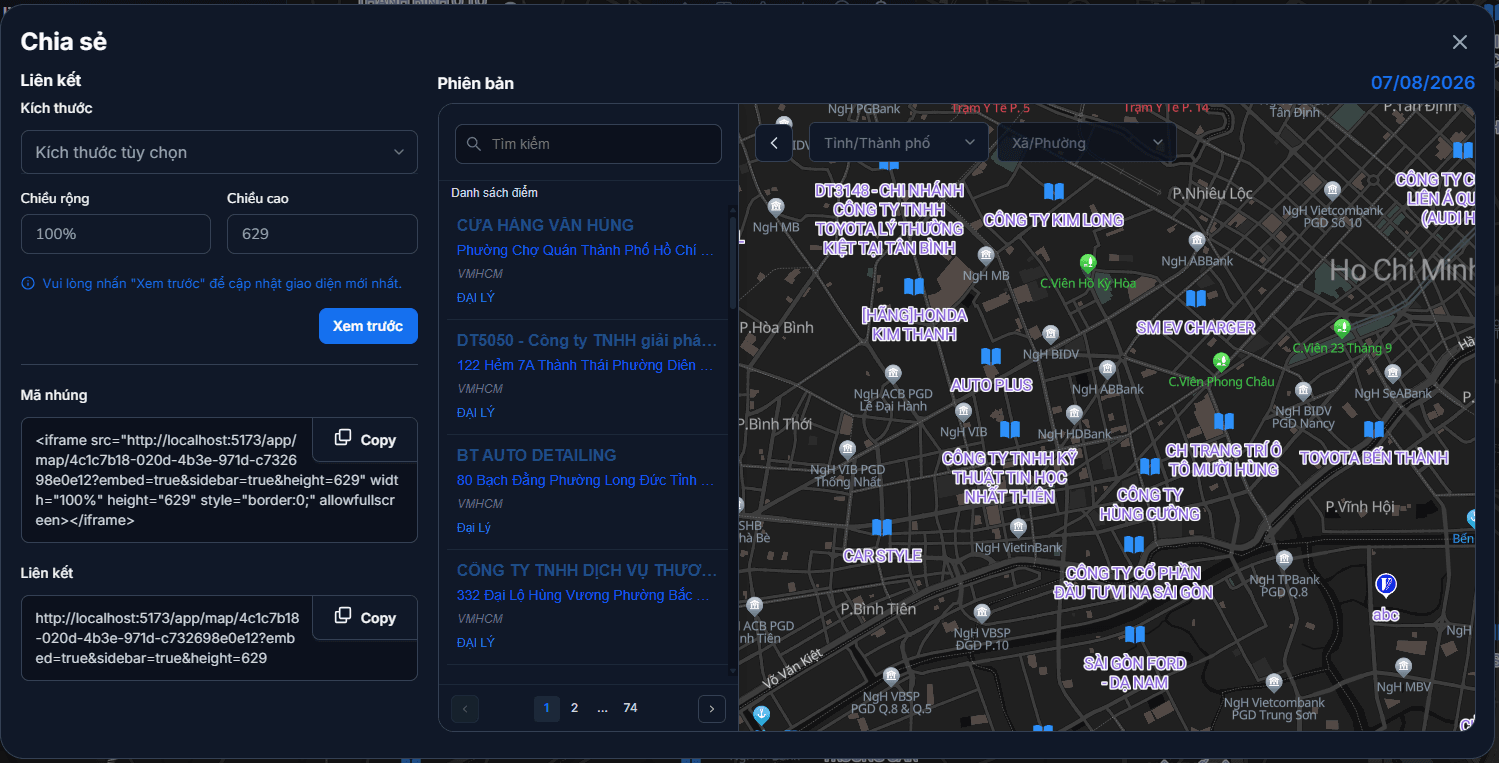Click the SÀI GÒN FORD map marker
1499x763 pixels.
coord(1134,634)
